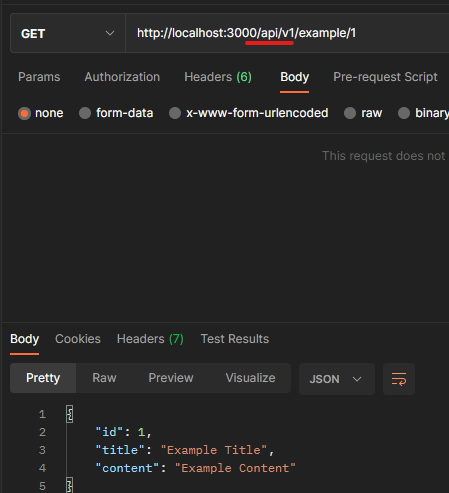The width and height of the screenshot is (449, 493).
Task: Click the closing brace on line 5
Action: [69, 486]
